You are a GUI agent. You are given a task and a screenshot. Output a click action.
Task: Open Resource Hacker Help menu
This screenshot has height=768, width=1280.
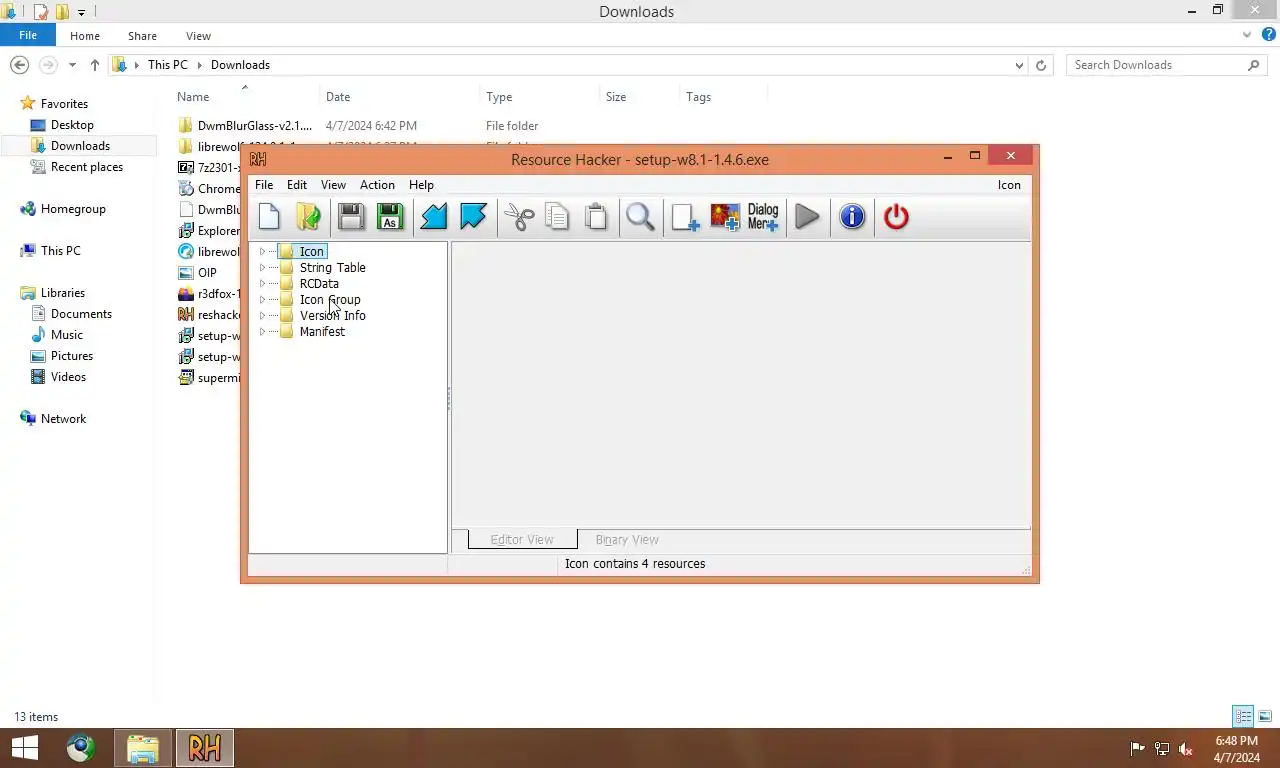421,185
